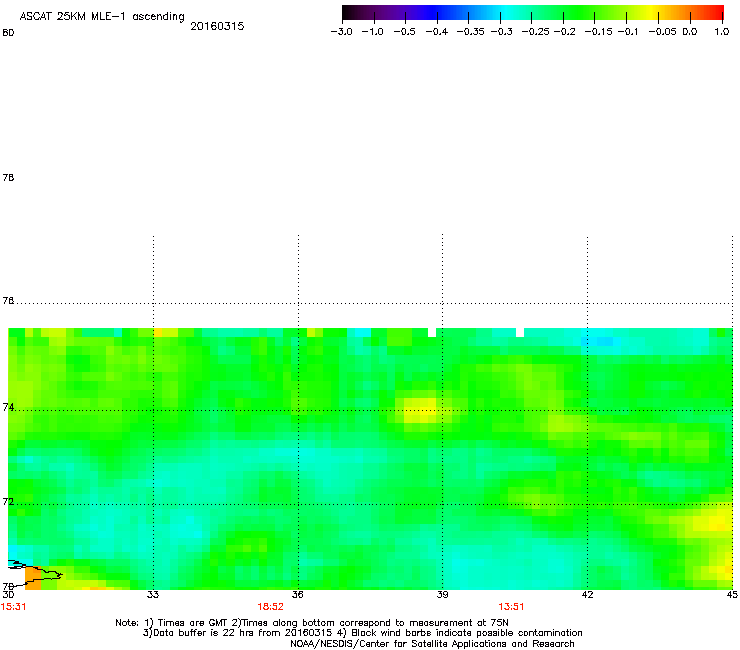Click the longitude label 39
This screenshot has height=650, width=740.
442,595
